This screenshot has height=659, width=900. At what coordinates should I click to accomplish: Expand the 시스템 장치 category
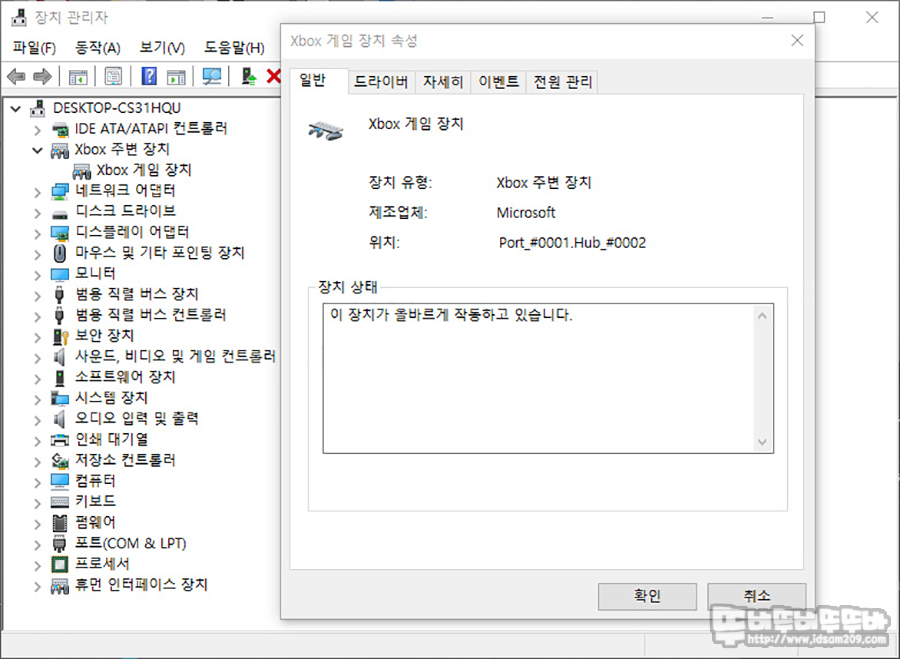tap(38, 399)
